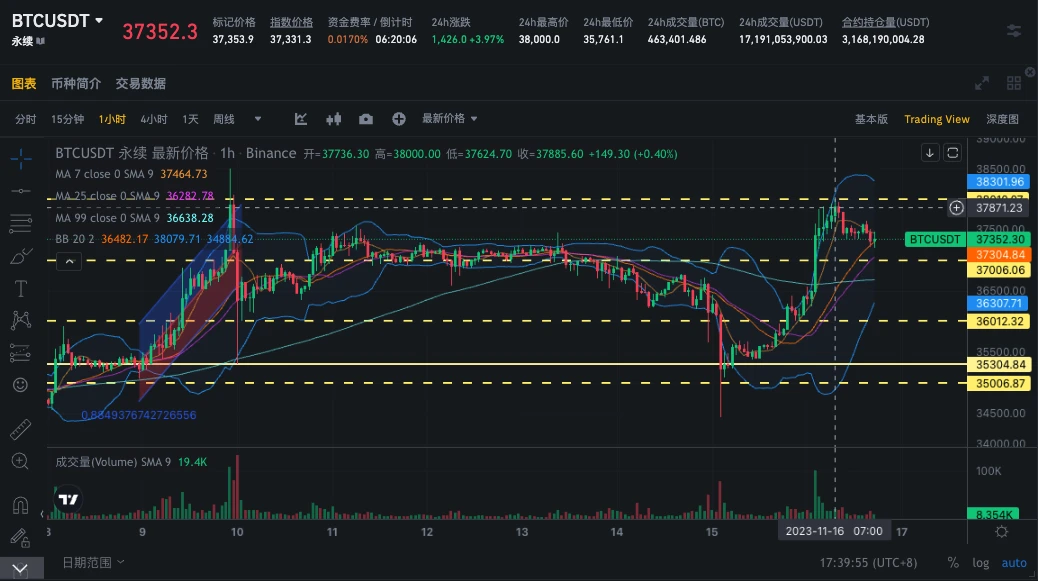Open the BTCUSDT symbol dropdown

click(55, 20)
